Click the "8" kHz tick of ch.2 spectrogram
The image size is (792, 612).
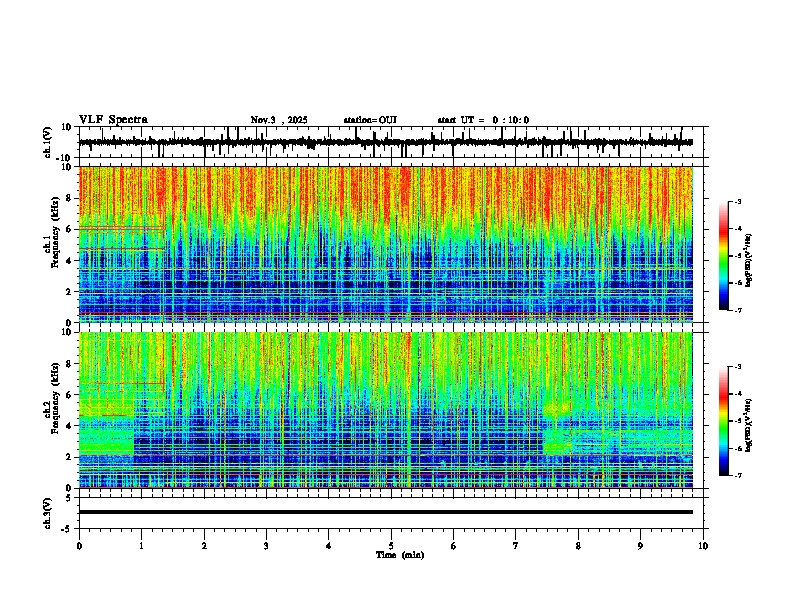(70, 364)
